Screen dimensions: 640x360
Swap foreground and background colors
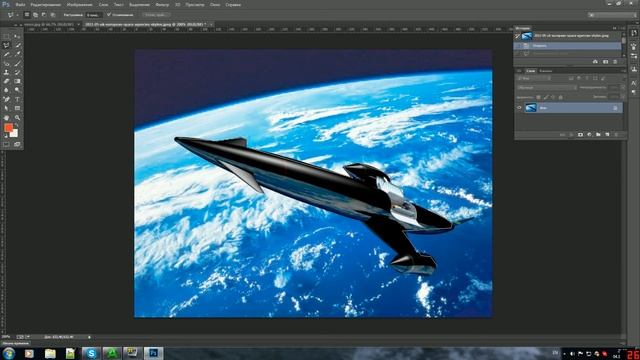(17, 125)
